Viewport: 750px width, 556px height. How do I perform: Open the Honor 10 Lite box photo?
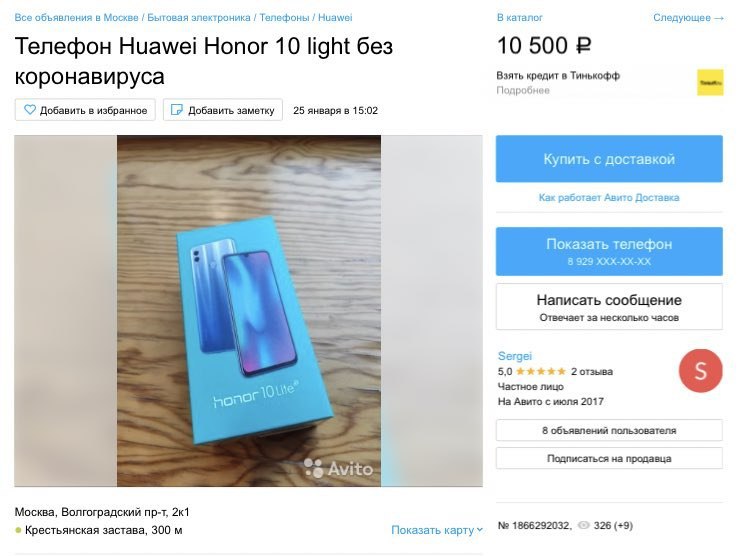pos(249,311)
